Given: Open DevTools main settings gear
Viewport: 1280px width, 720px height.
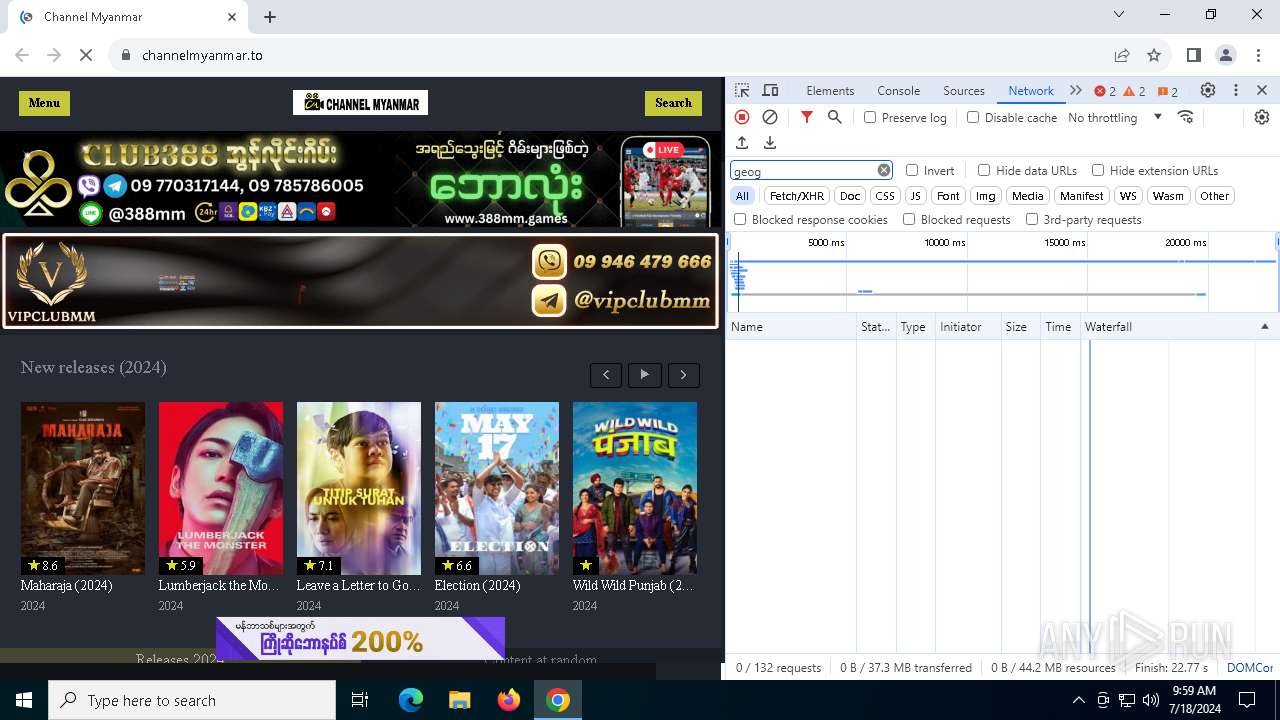Looking at the screenshot, I should [1208, 90].
